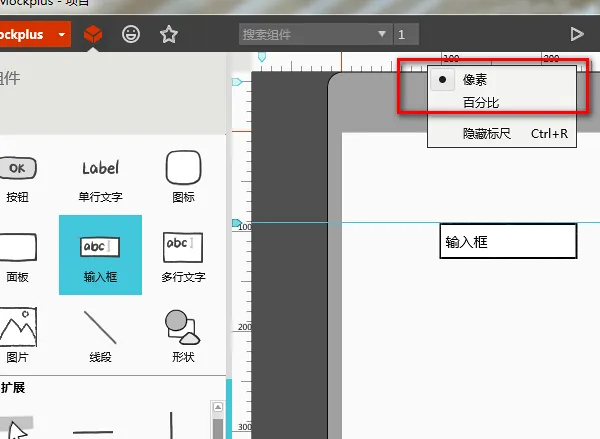Open the Mockplus main menu dropdown
Screen dimensions: 600x439
click(63, 35)
